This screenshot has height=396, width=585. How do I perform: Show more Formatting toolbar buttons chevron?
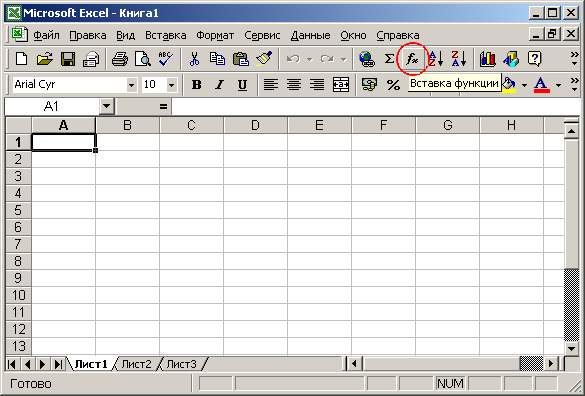[575, 85]
